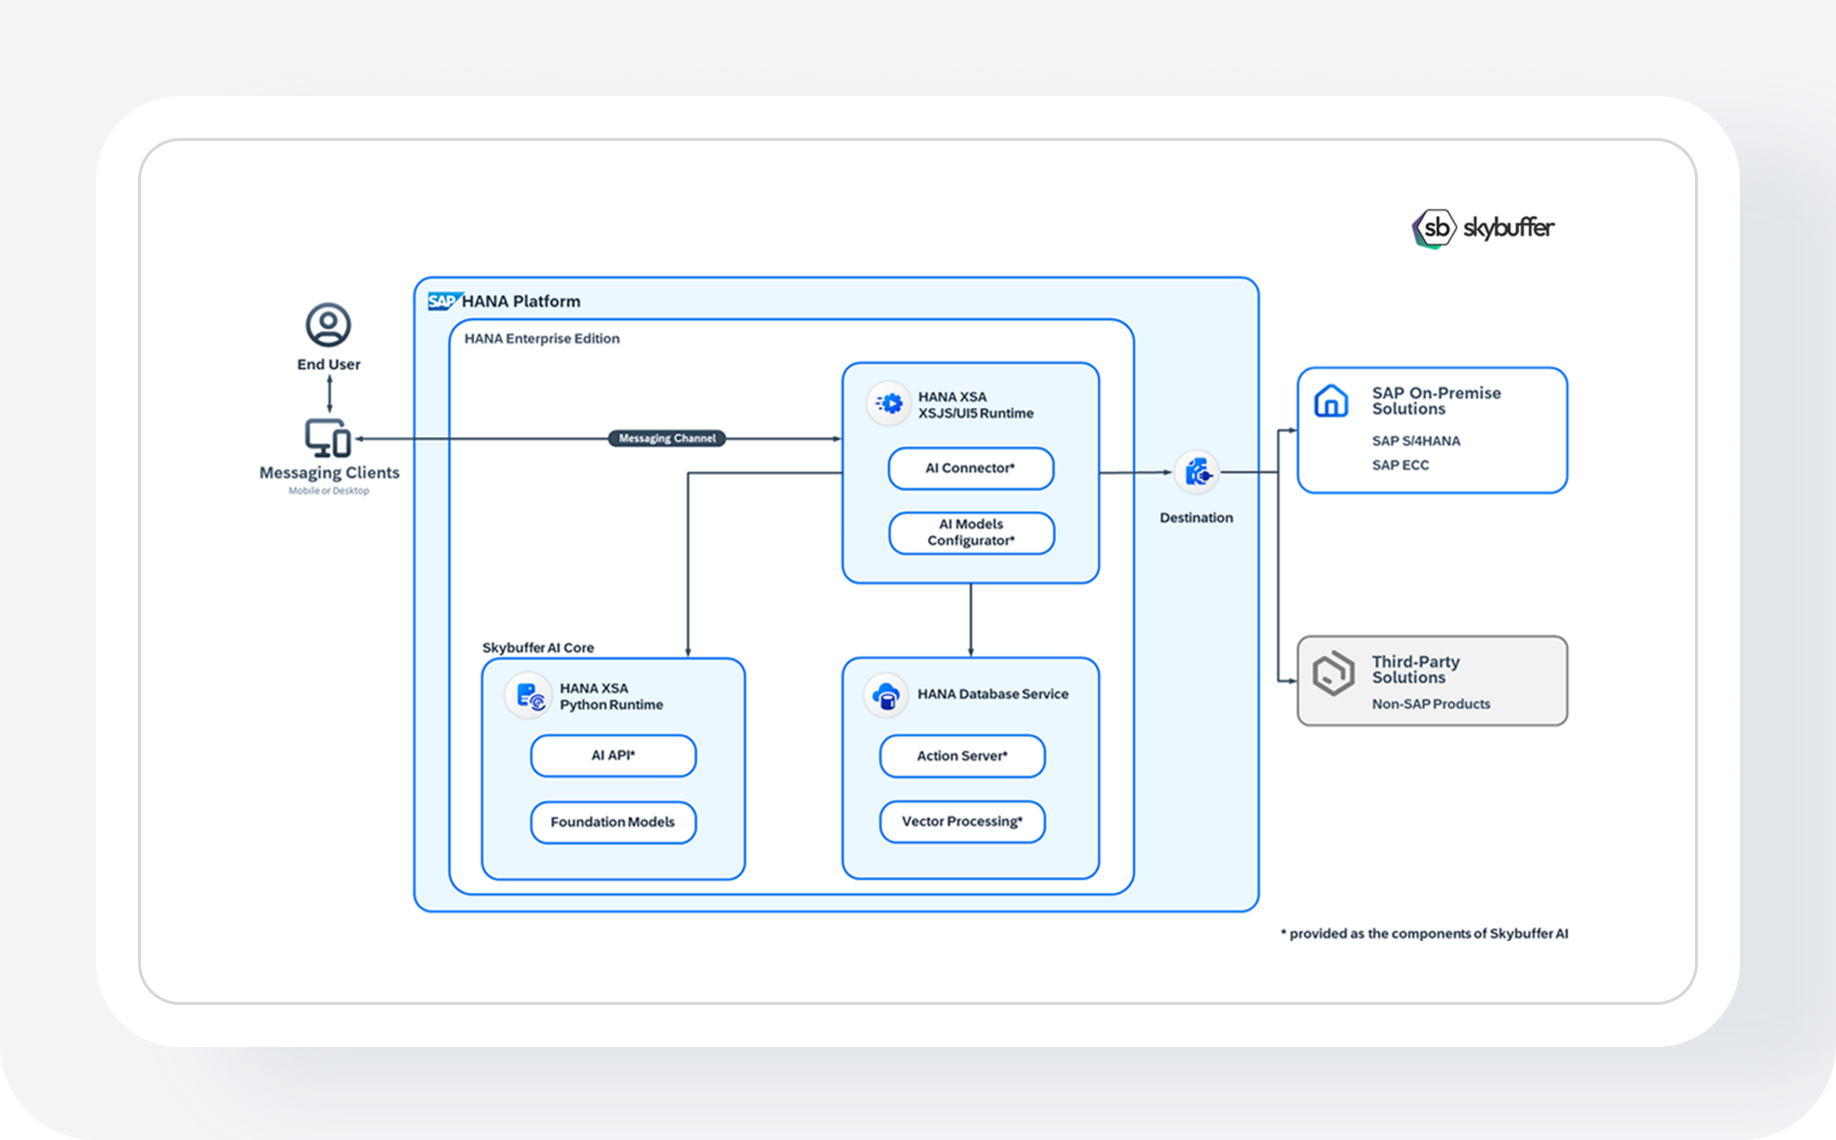Viewport: 1836px width, 1140px height.
Task: Click the Messaging Channel label
Action: 667,438
